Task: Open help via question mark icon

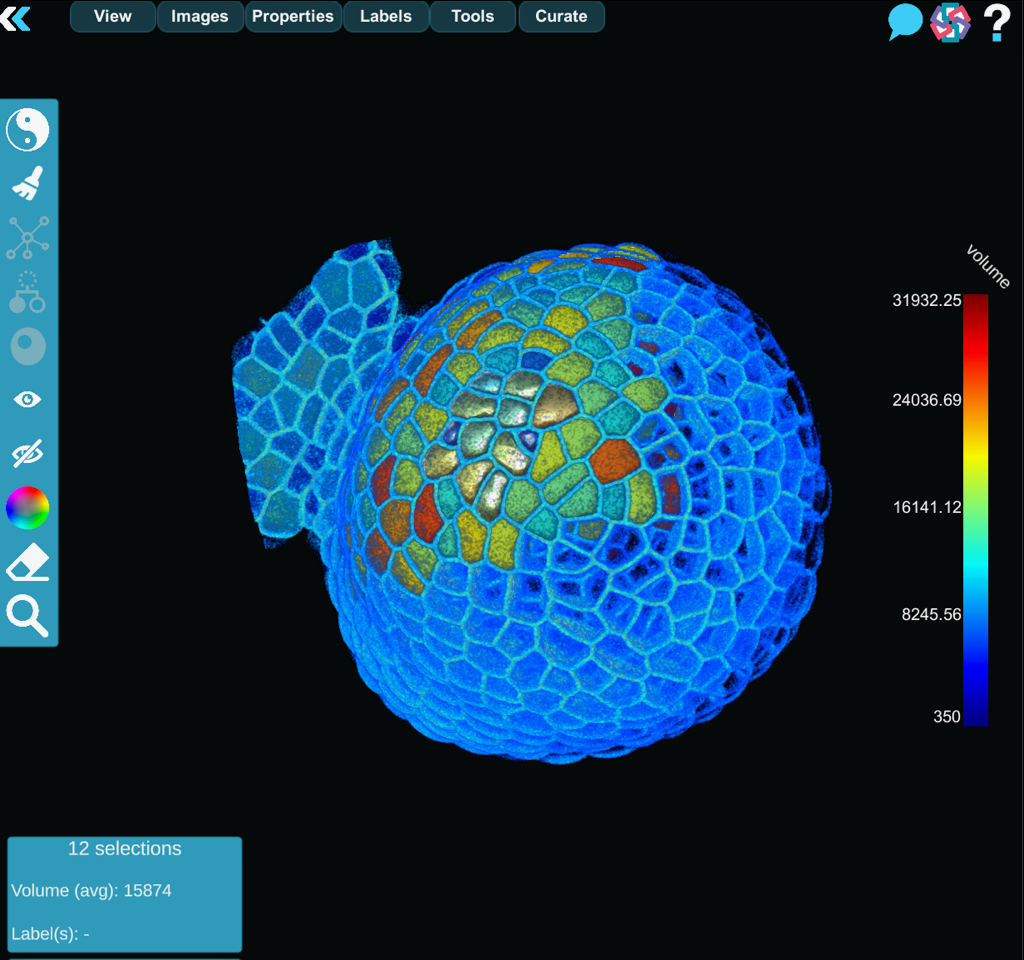Action: pos(997,22)
